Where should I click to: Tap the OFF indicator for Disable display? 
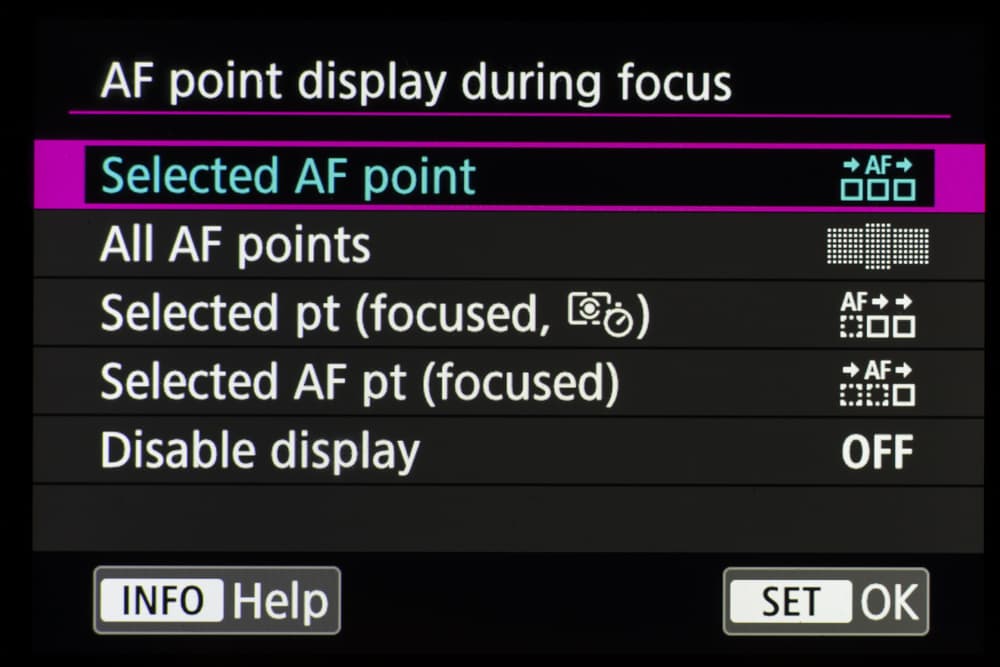click(x=877, y=452)
